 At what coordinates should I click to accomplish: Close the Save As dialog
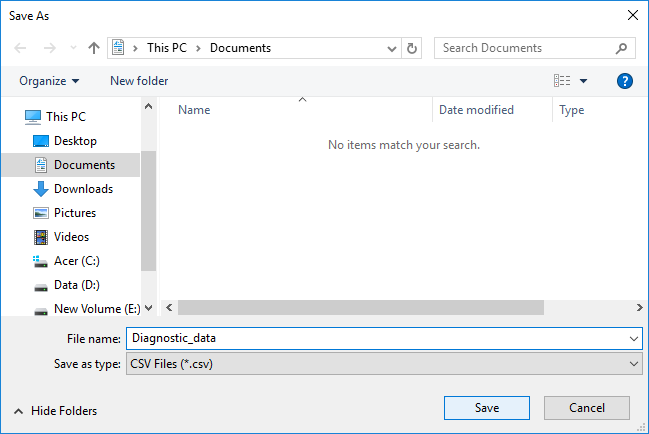(633, 15)
